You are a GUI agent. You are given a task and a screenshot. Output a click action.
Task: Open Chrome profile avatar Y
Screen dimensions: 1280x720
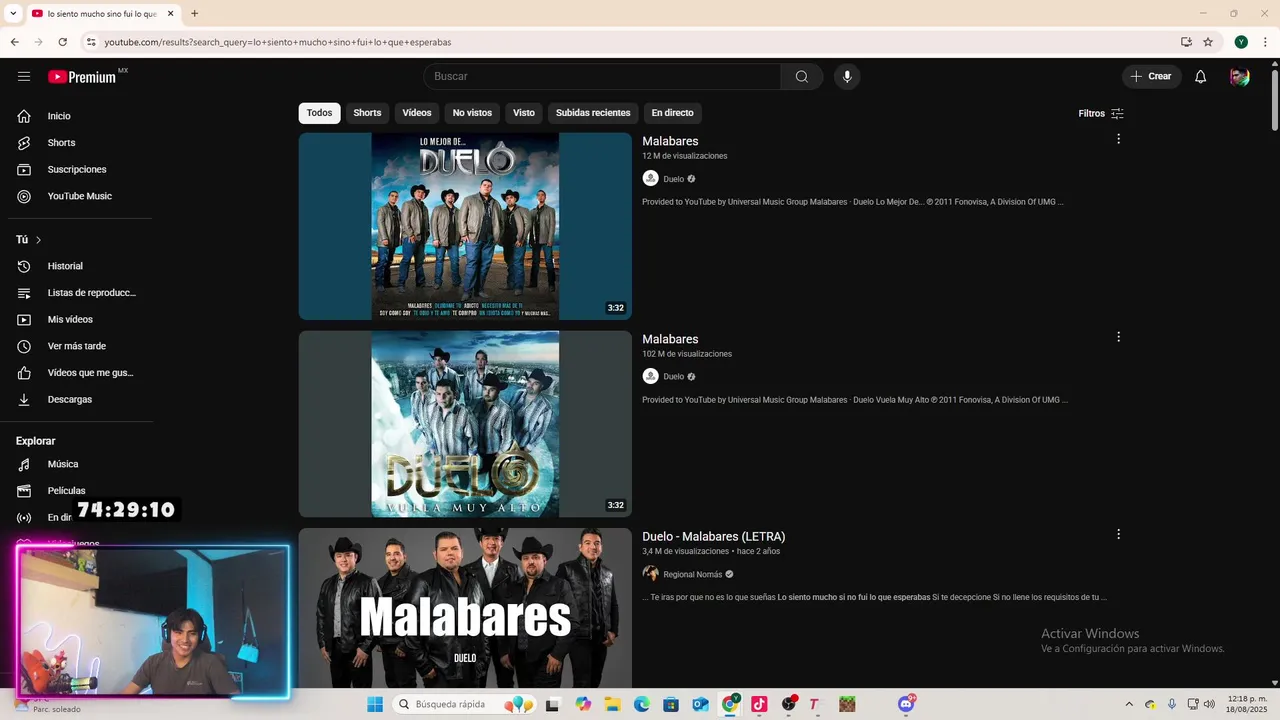tap(1241, 42)
